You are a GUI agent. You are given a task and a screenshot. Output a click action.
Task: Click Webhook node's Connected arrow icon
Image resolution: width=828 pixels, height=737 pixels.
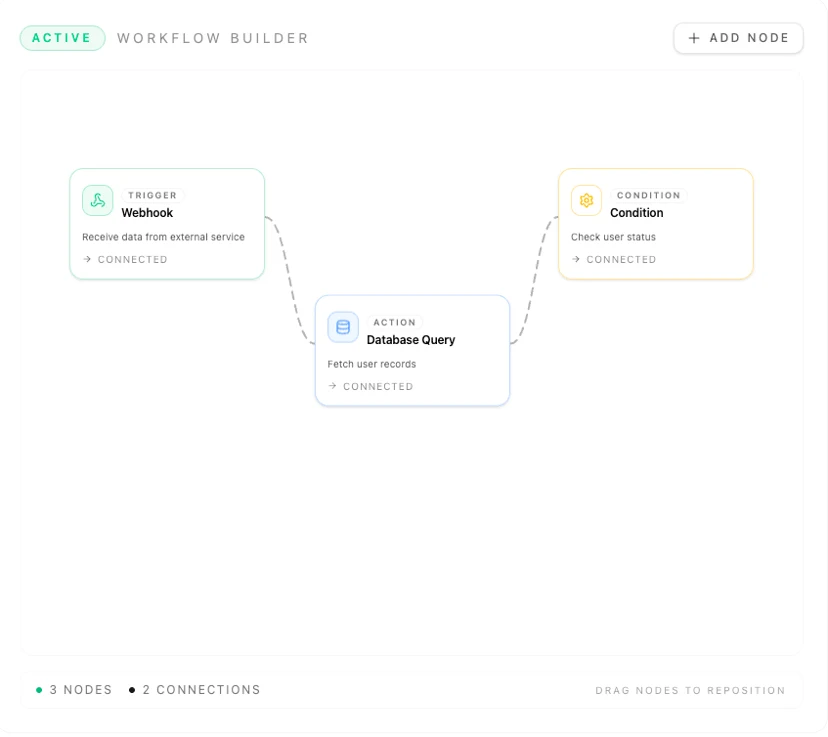pyautogui.click(x=87, y=259)
